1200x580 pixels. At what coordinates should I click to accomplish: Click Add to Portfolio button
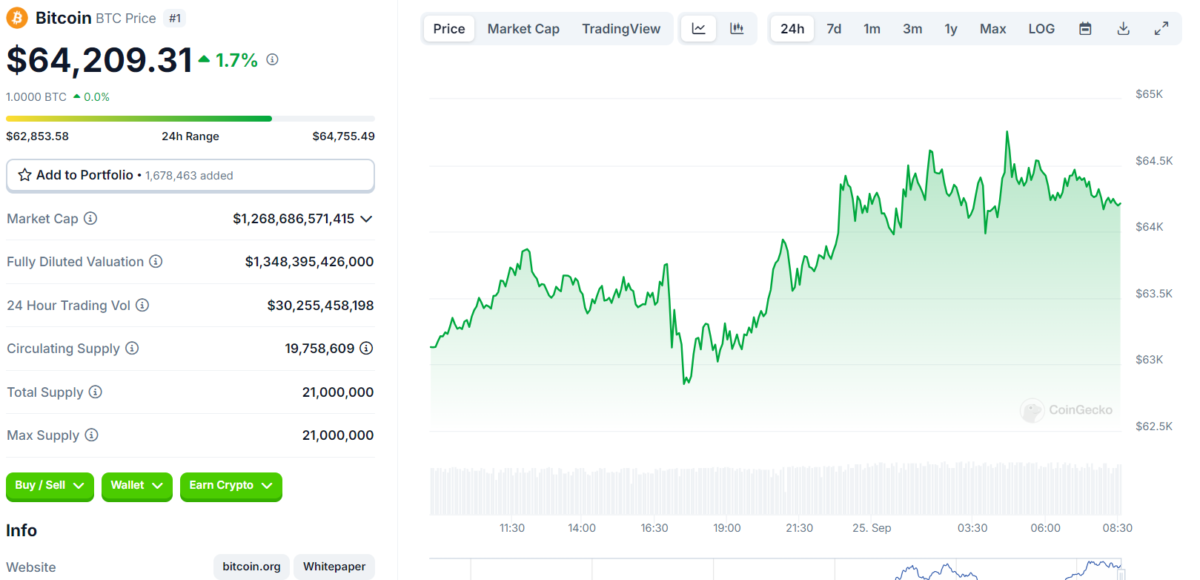point(190,175)
